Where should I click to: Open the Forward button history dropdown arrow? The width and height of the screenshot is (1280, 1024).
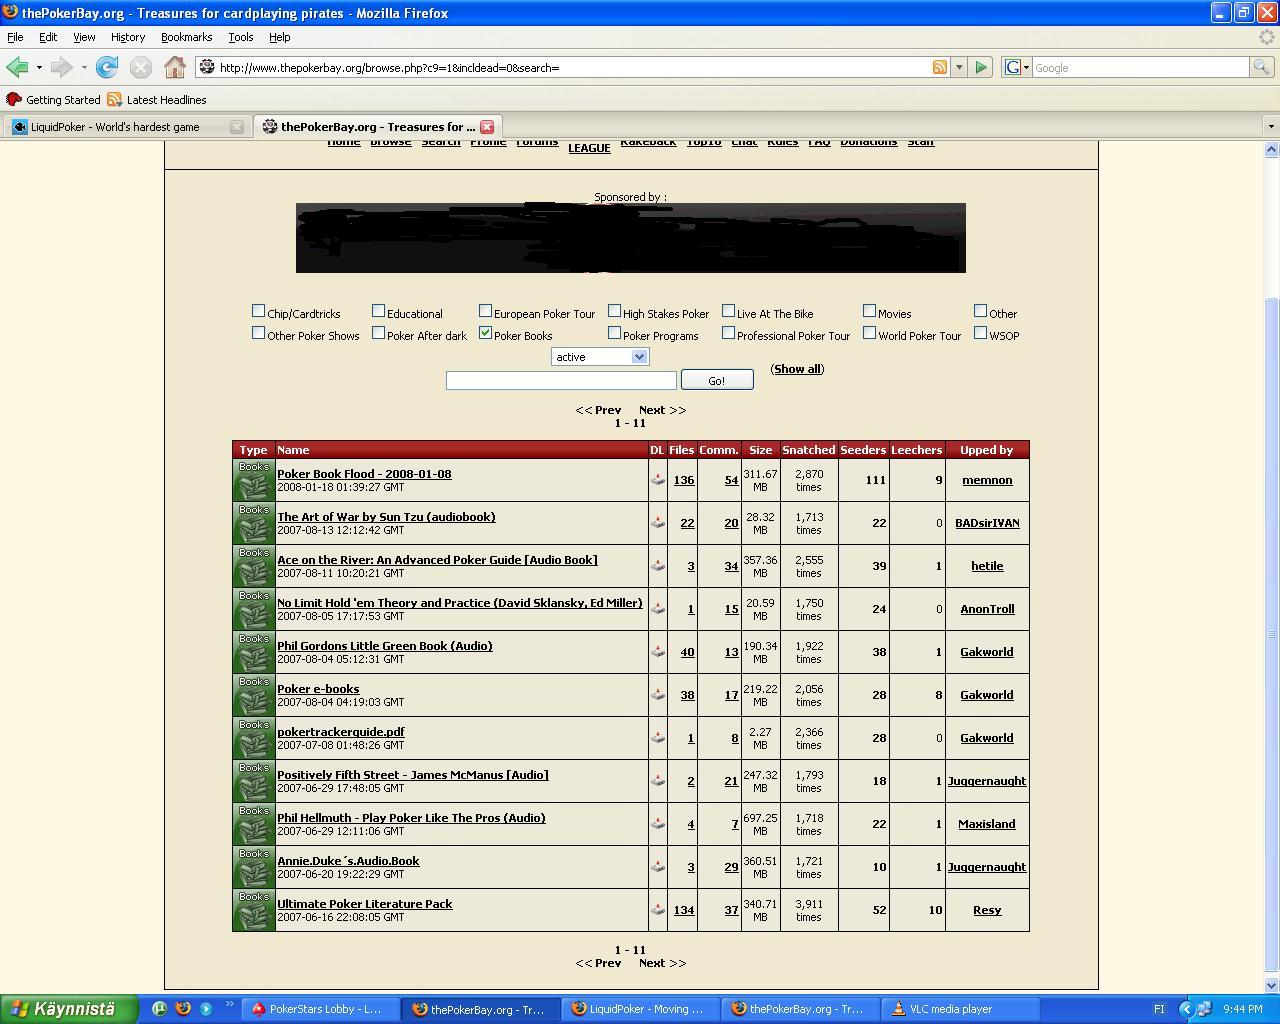(84, 67)
